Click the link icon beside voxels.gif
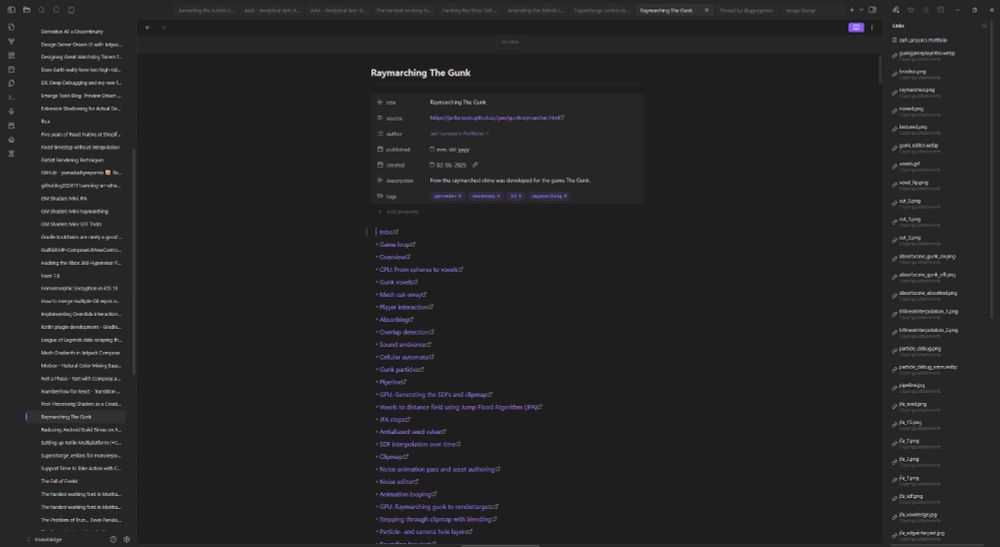Screen dimensions: 1000x547 pyautogui.click(x=894, y=166)
